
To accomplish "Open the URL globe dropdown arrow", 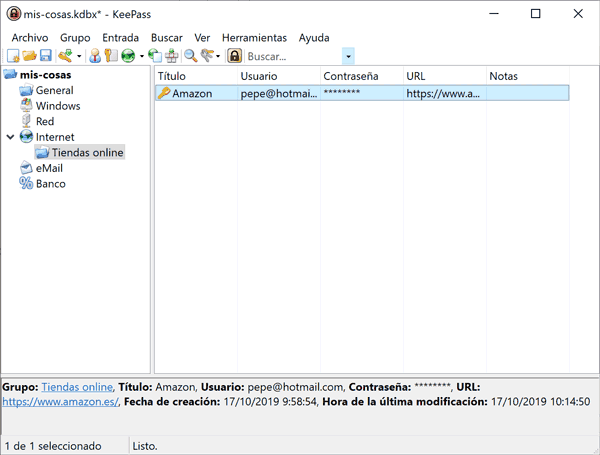I will pyautogui.click(x=141, y=56).
